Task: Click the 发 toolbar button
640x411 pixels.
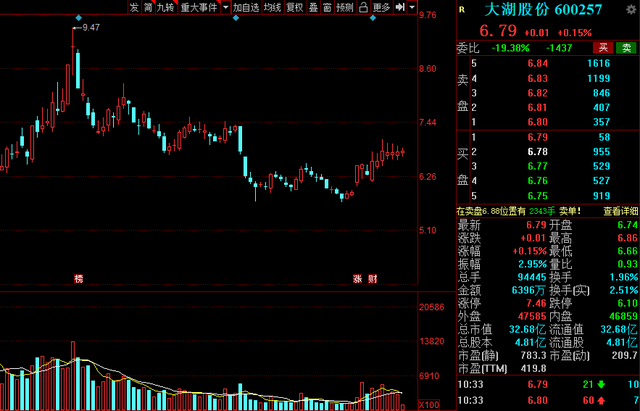Action: click(x=134, y=7)
